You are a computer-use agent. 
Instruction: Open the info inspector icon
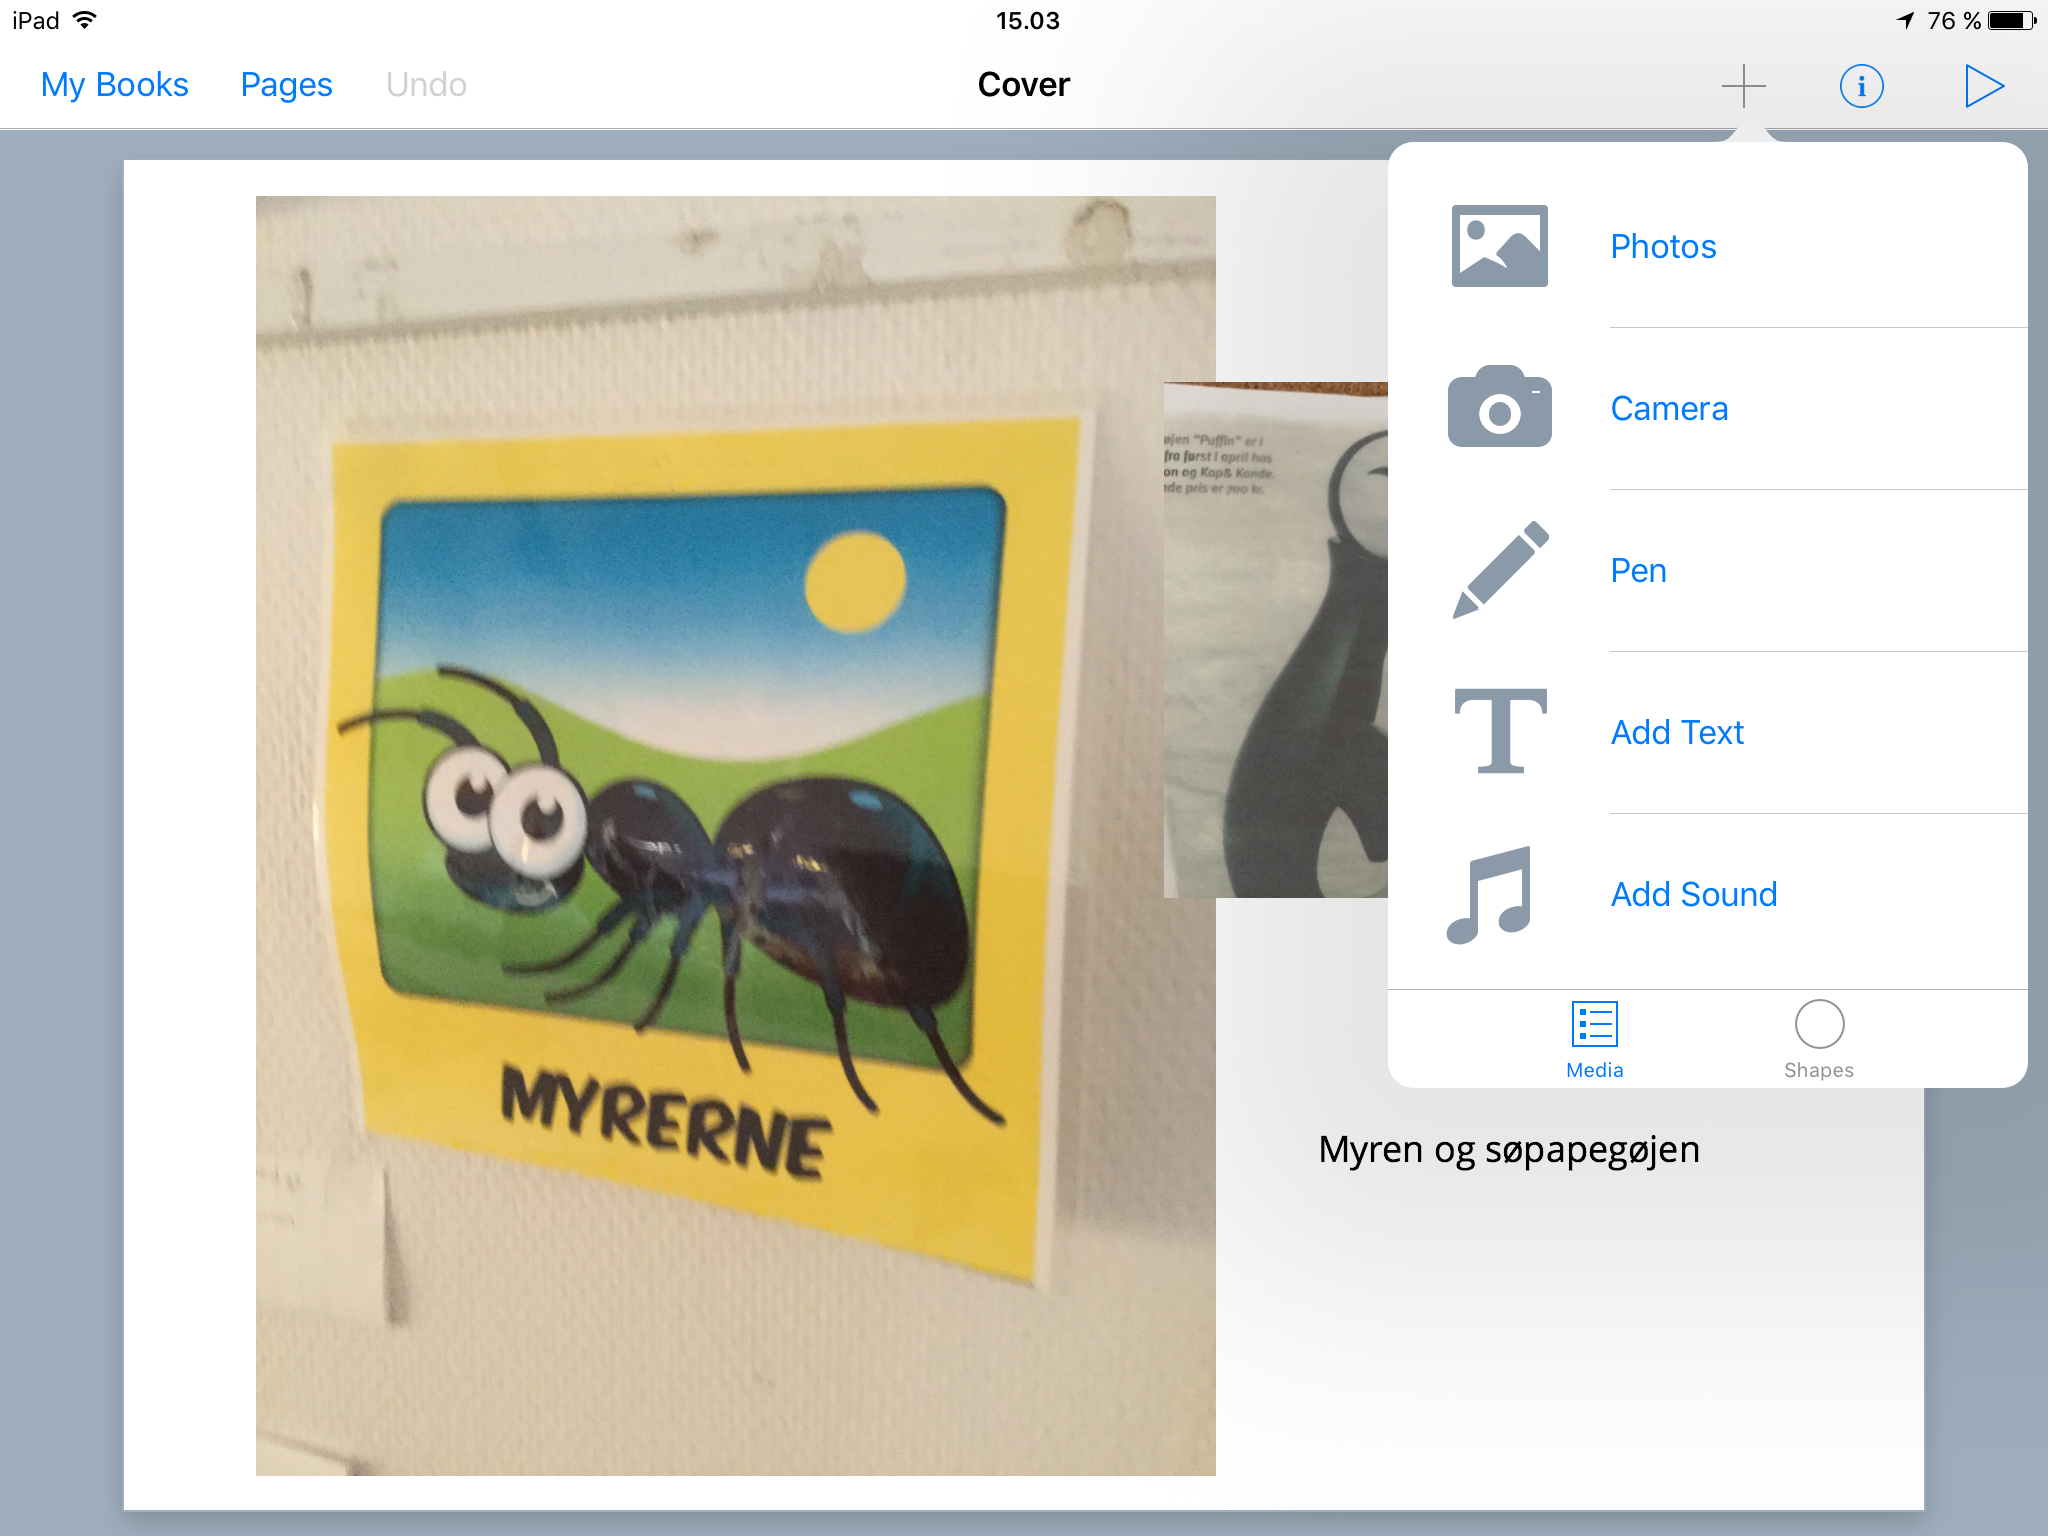[x=1861, y=86]
